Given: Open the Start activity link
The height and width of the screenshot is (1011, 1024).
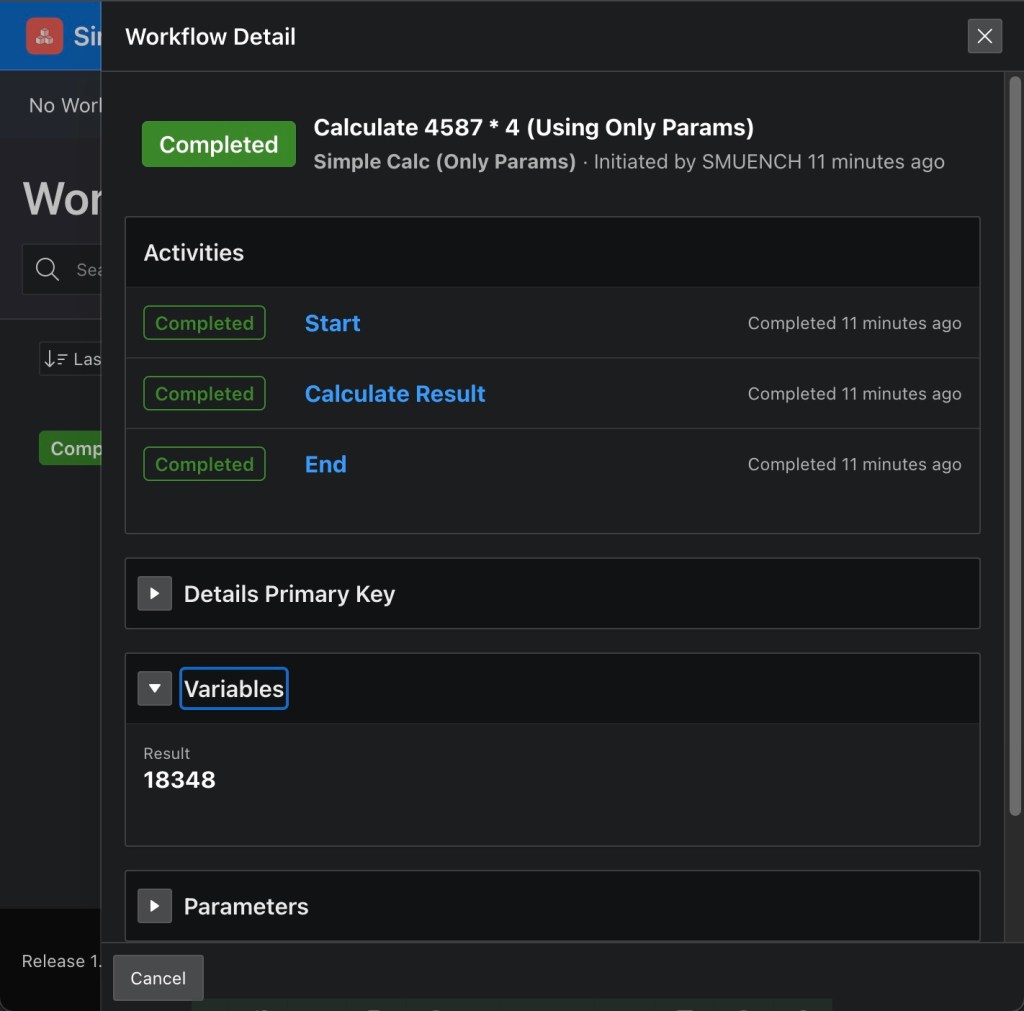Looking at the screenshot, I should click(x=331, y=323).
